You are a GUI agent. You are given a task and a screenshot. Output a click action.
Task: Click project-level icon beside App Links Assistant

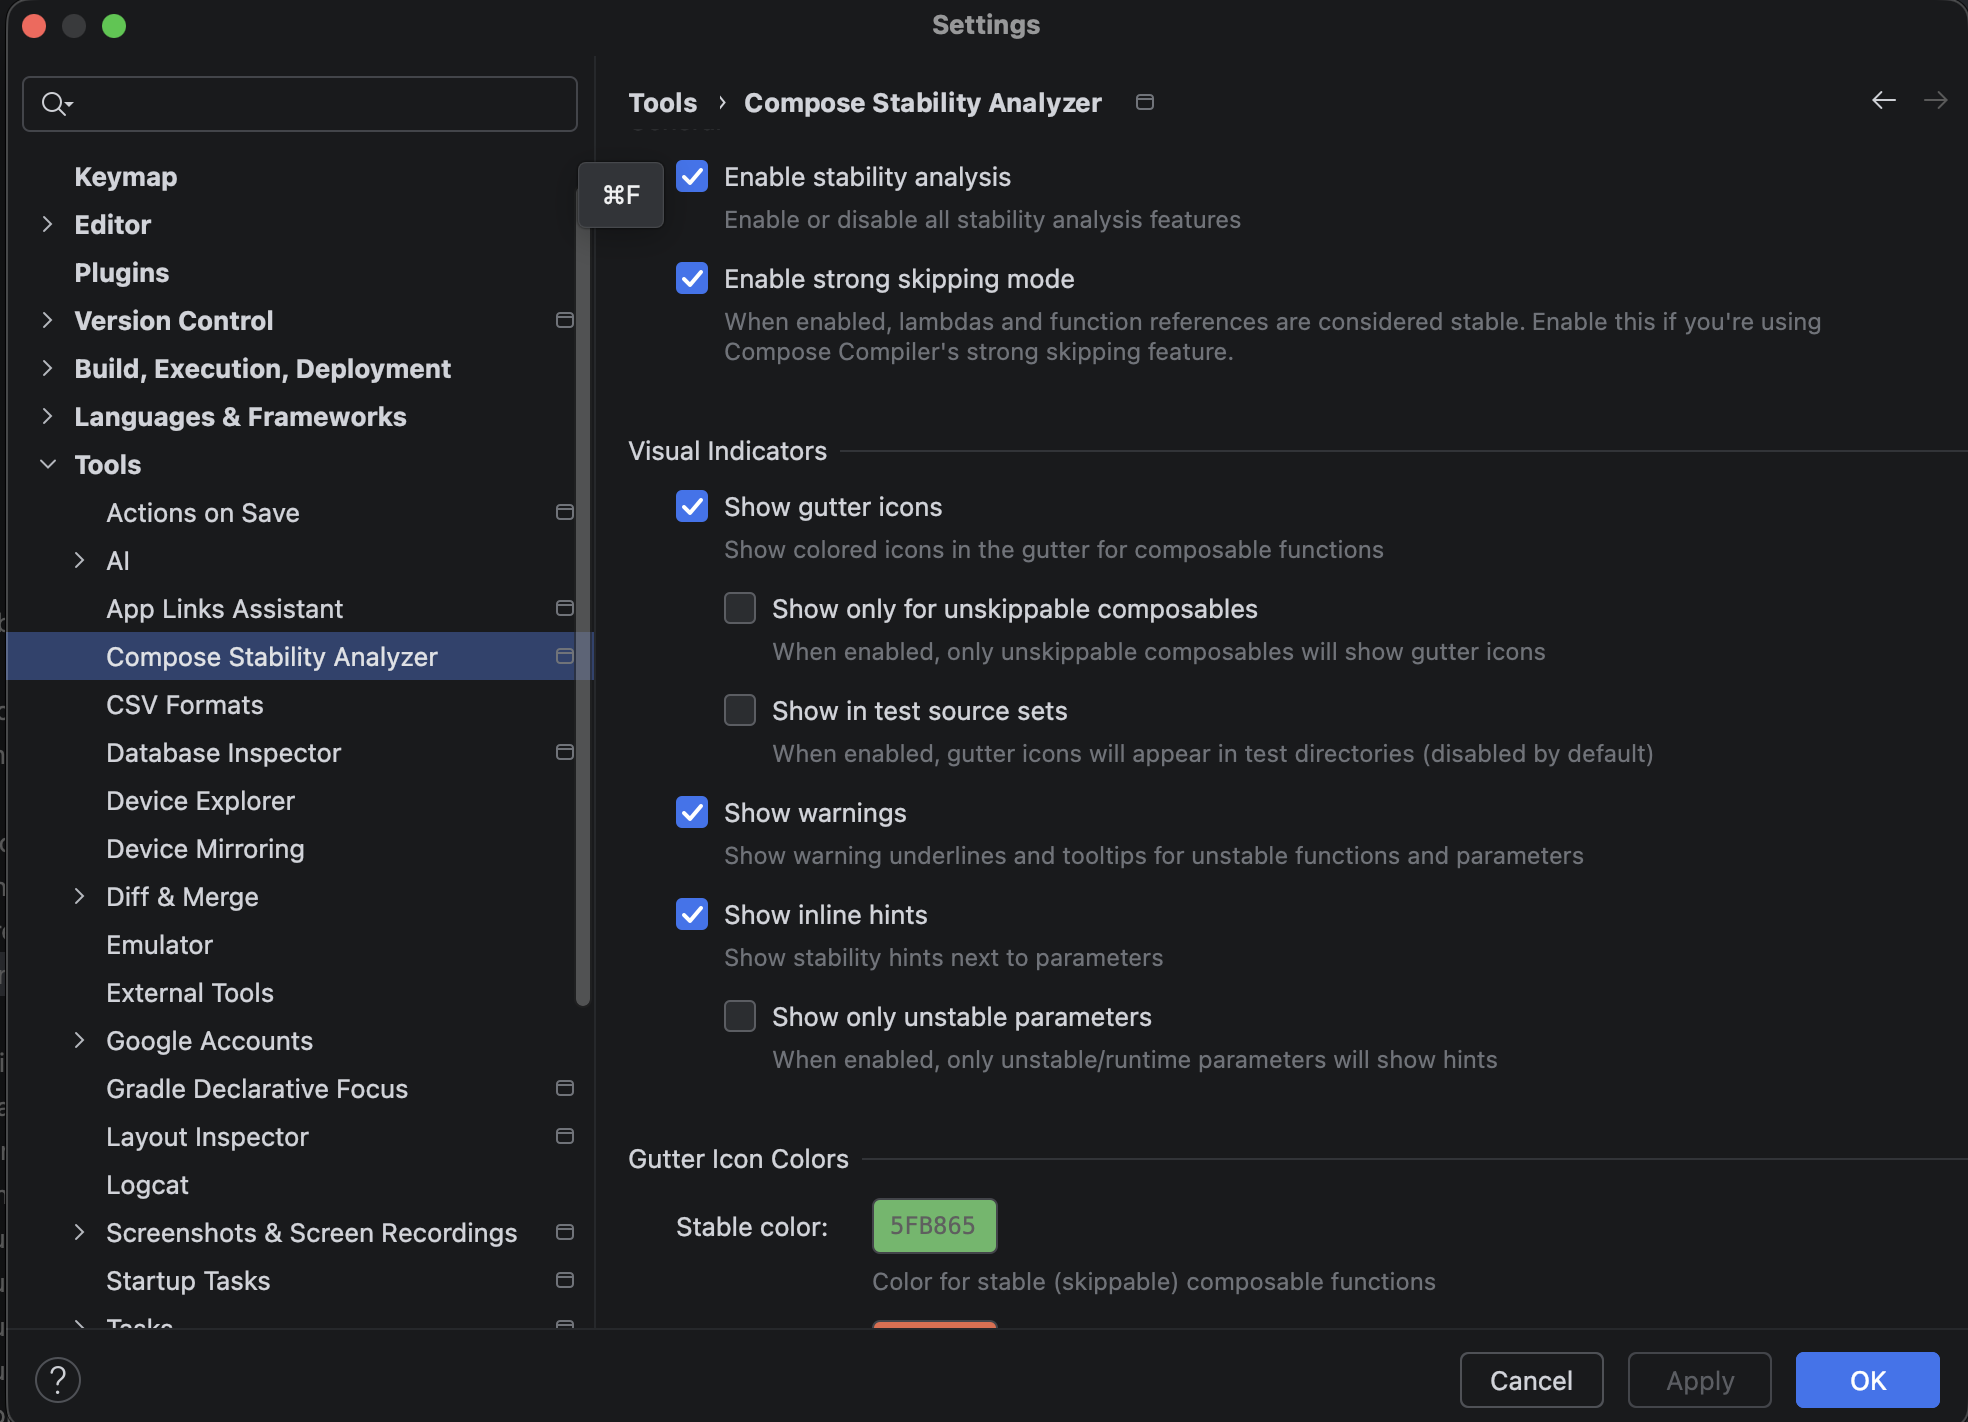(x=565, y=608)
